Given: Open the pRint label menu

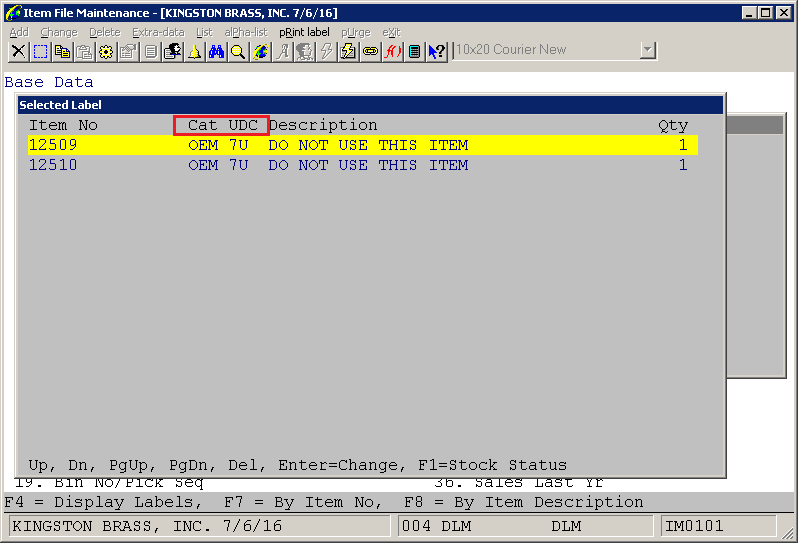Looking at the screenshot, I should (x=304, y=32).
